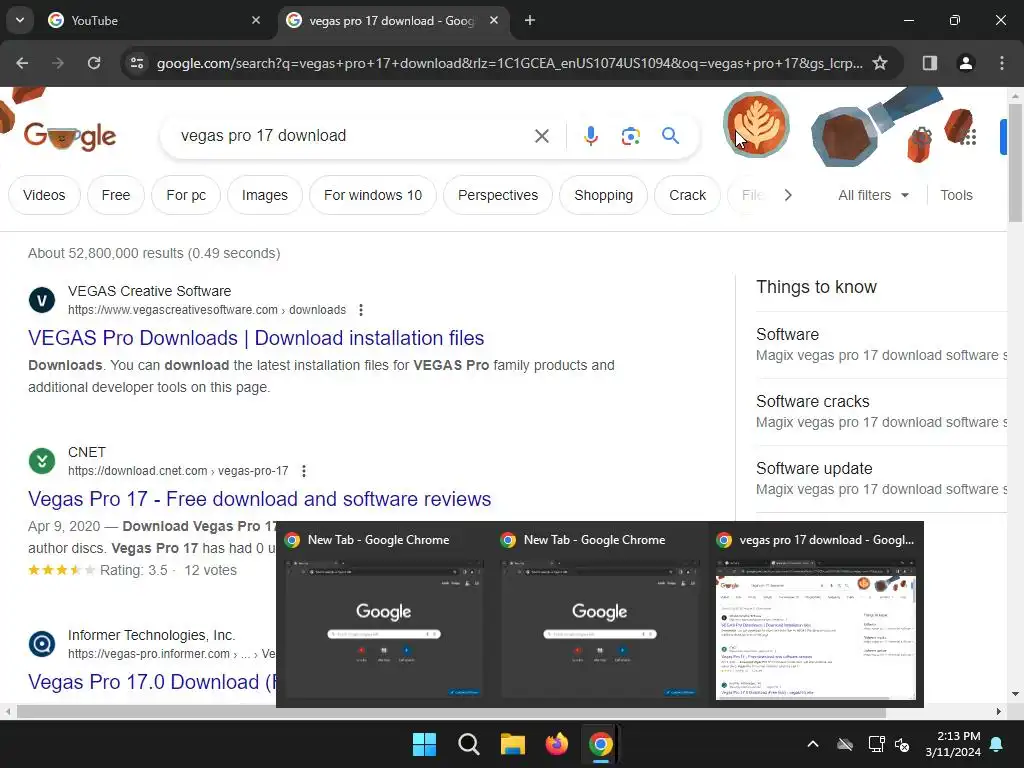Open the network status tray icon
1024x768 pixels.
point(876,744)
